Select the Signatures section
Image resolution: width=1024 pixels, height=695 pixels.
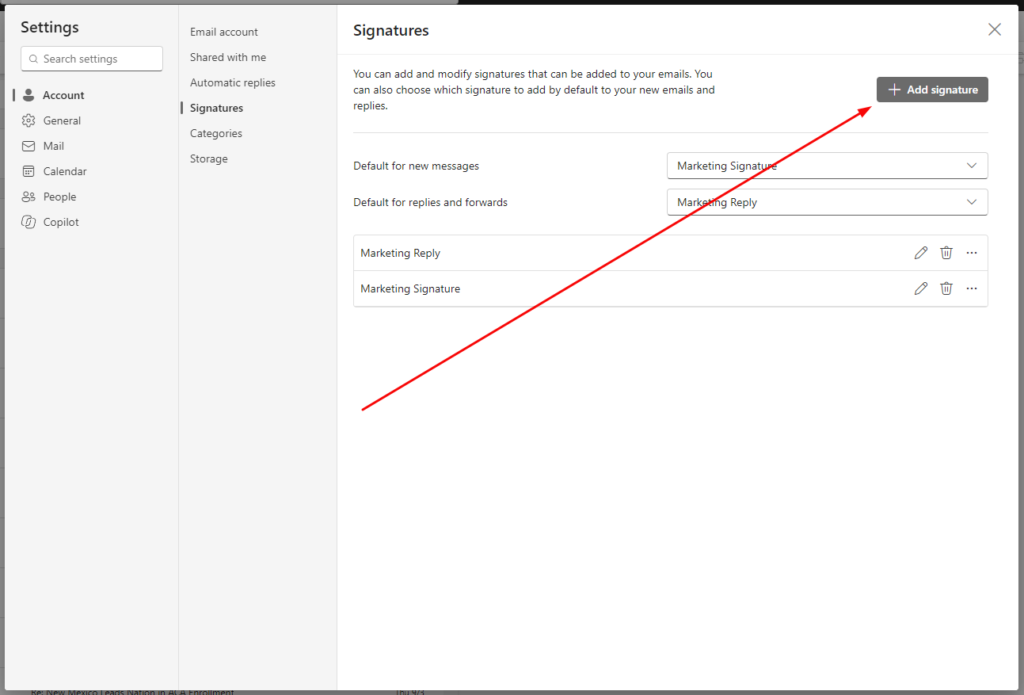(x=216, y=108)
